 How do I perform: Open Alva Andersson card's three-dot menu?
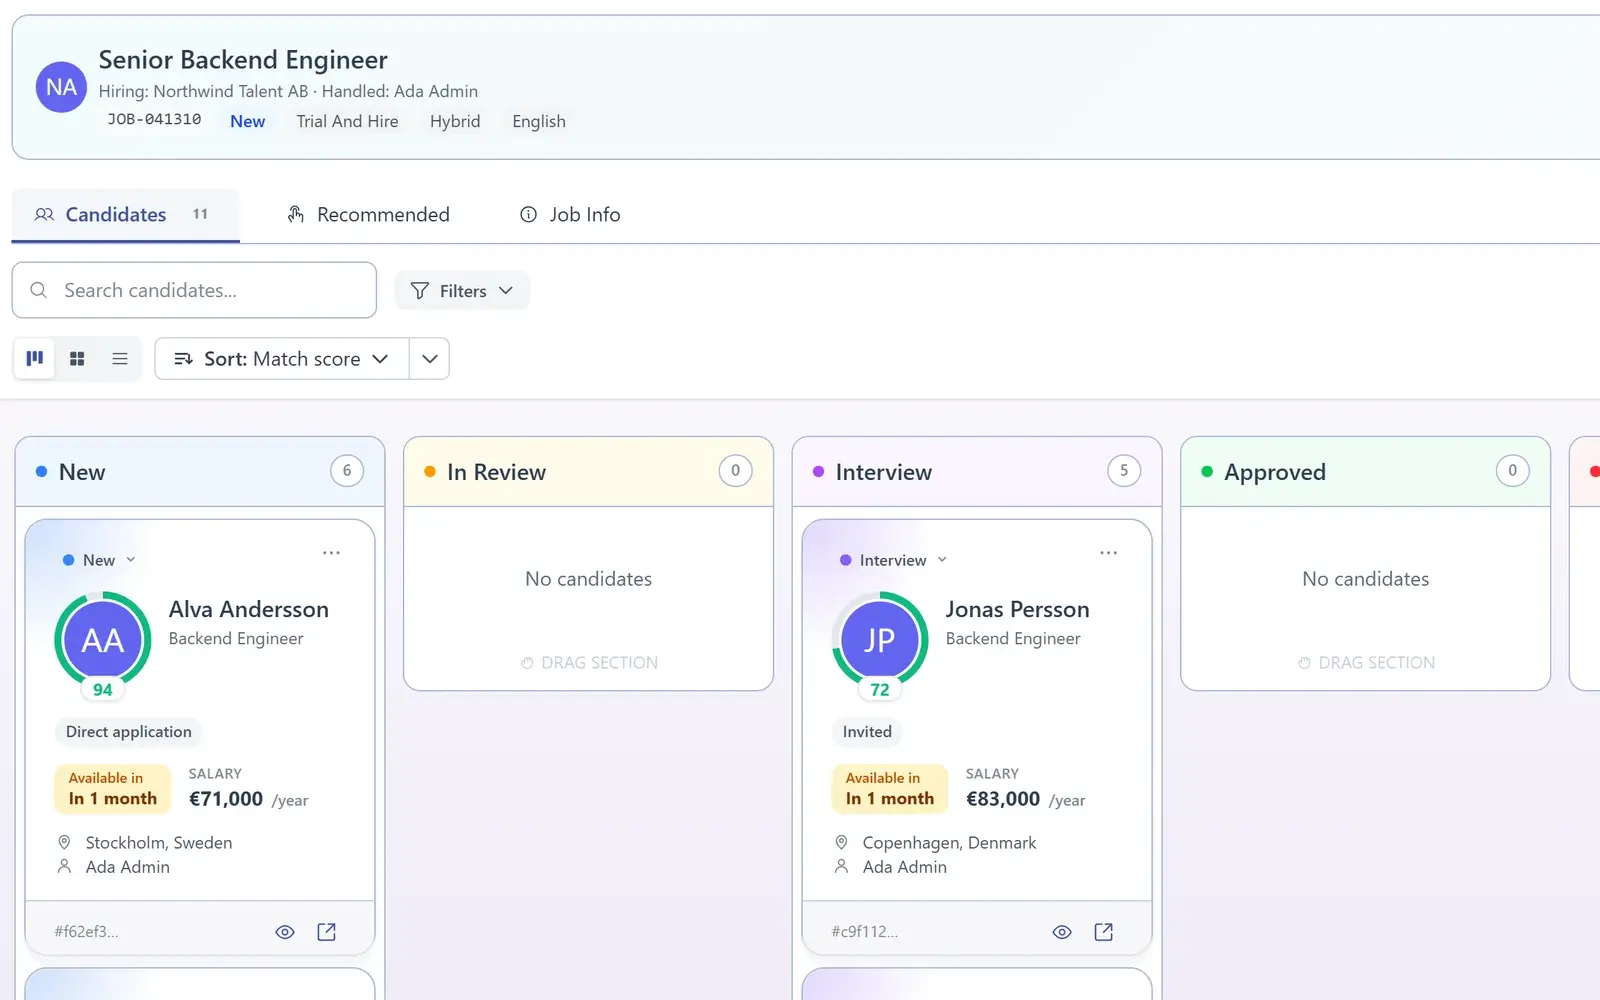coord(331,553)
